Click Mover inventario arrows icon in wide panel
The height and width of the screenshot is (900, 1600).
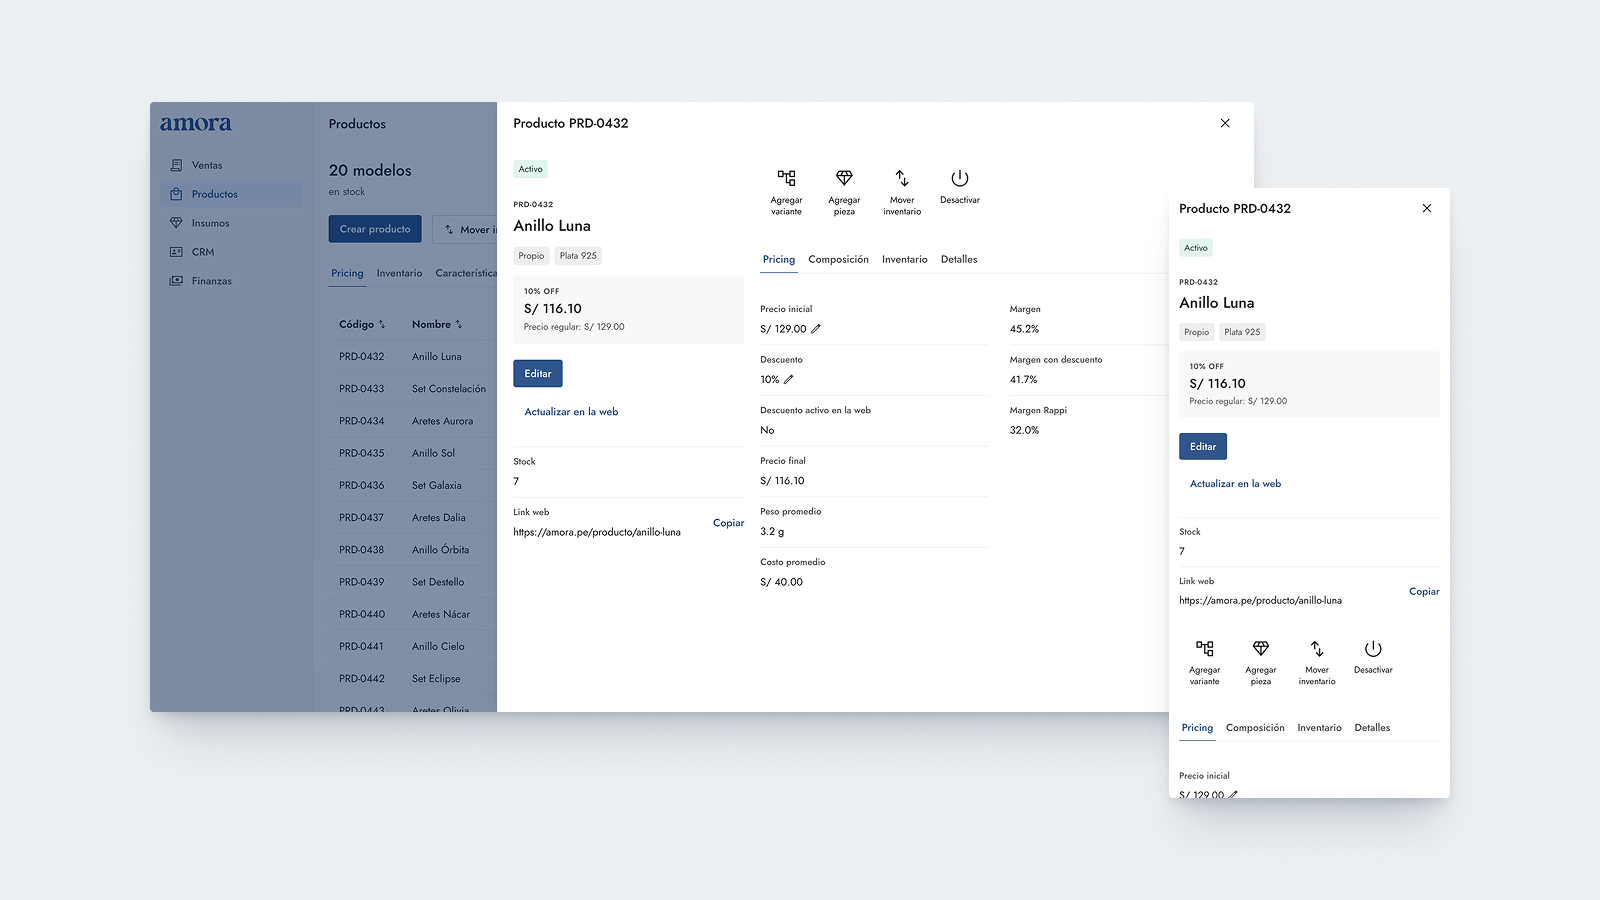tap(902, 178)
